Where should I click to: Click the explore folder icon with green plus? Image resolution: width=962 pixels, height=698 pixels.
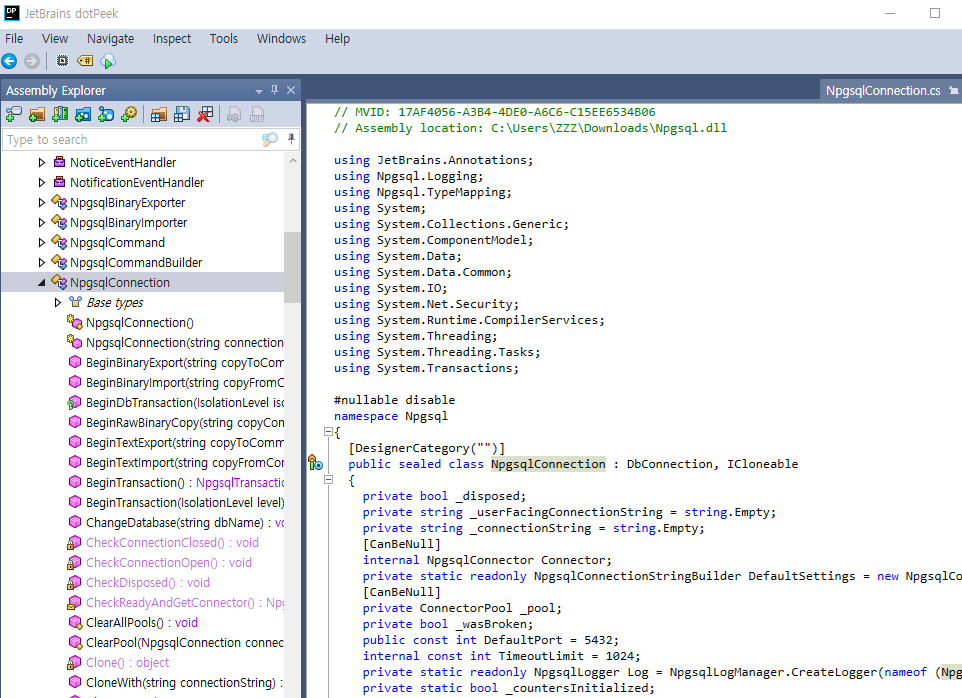click(x=37, y=114)
